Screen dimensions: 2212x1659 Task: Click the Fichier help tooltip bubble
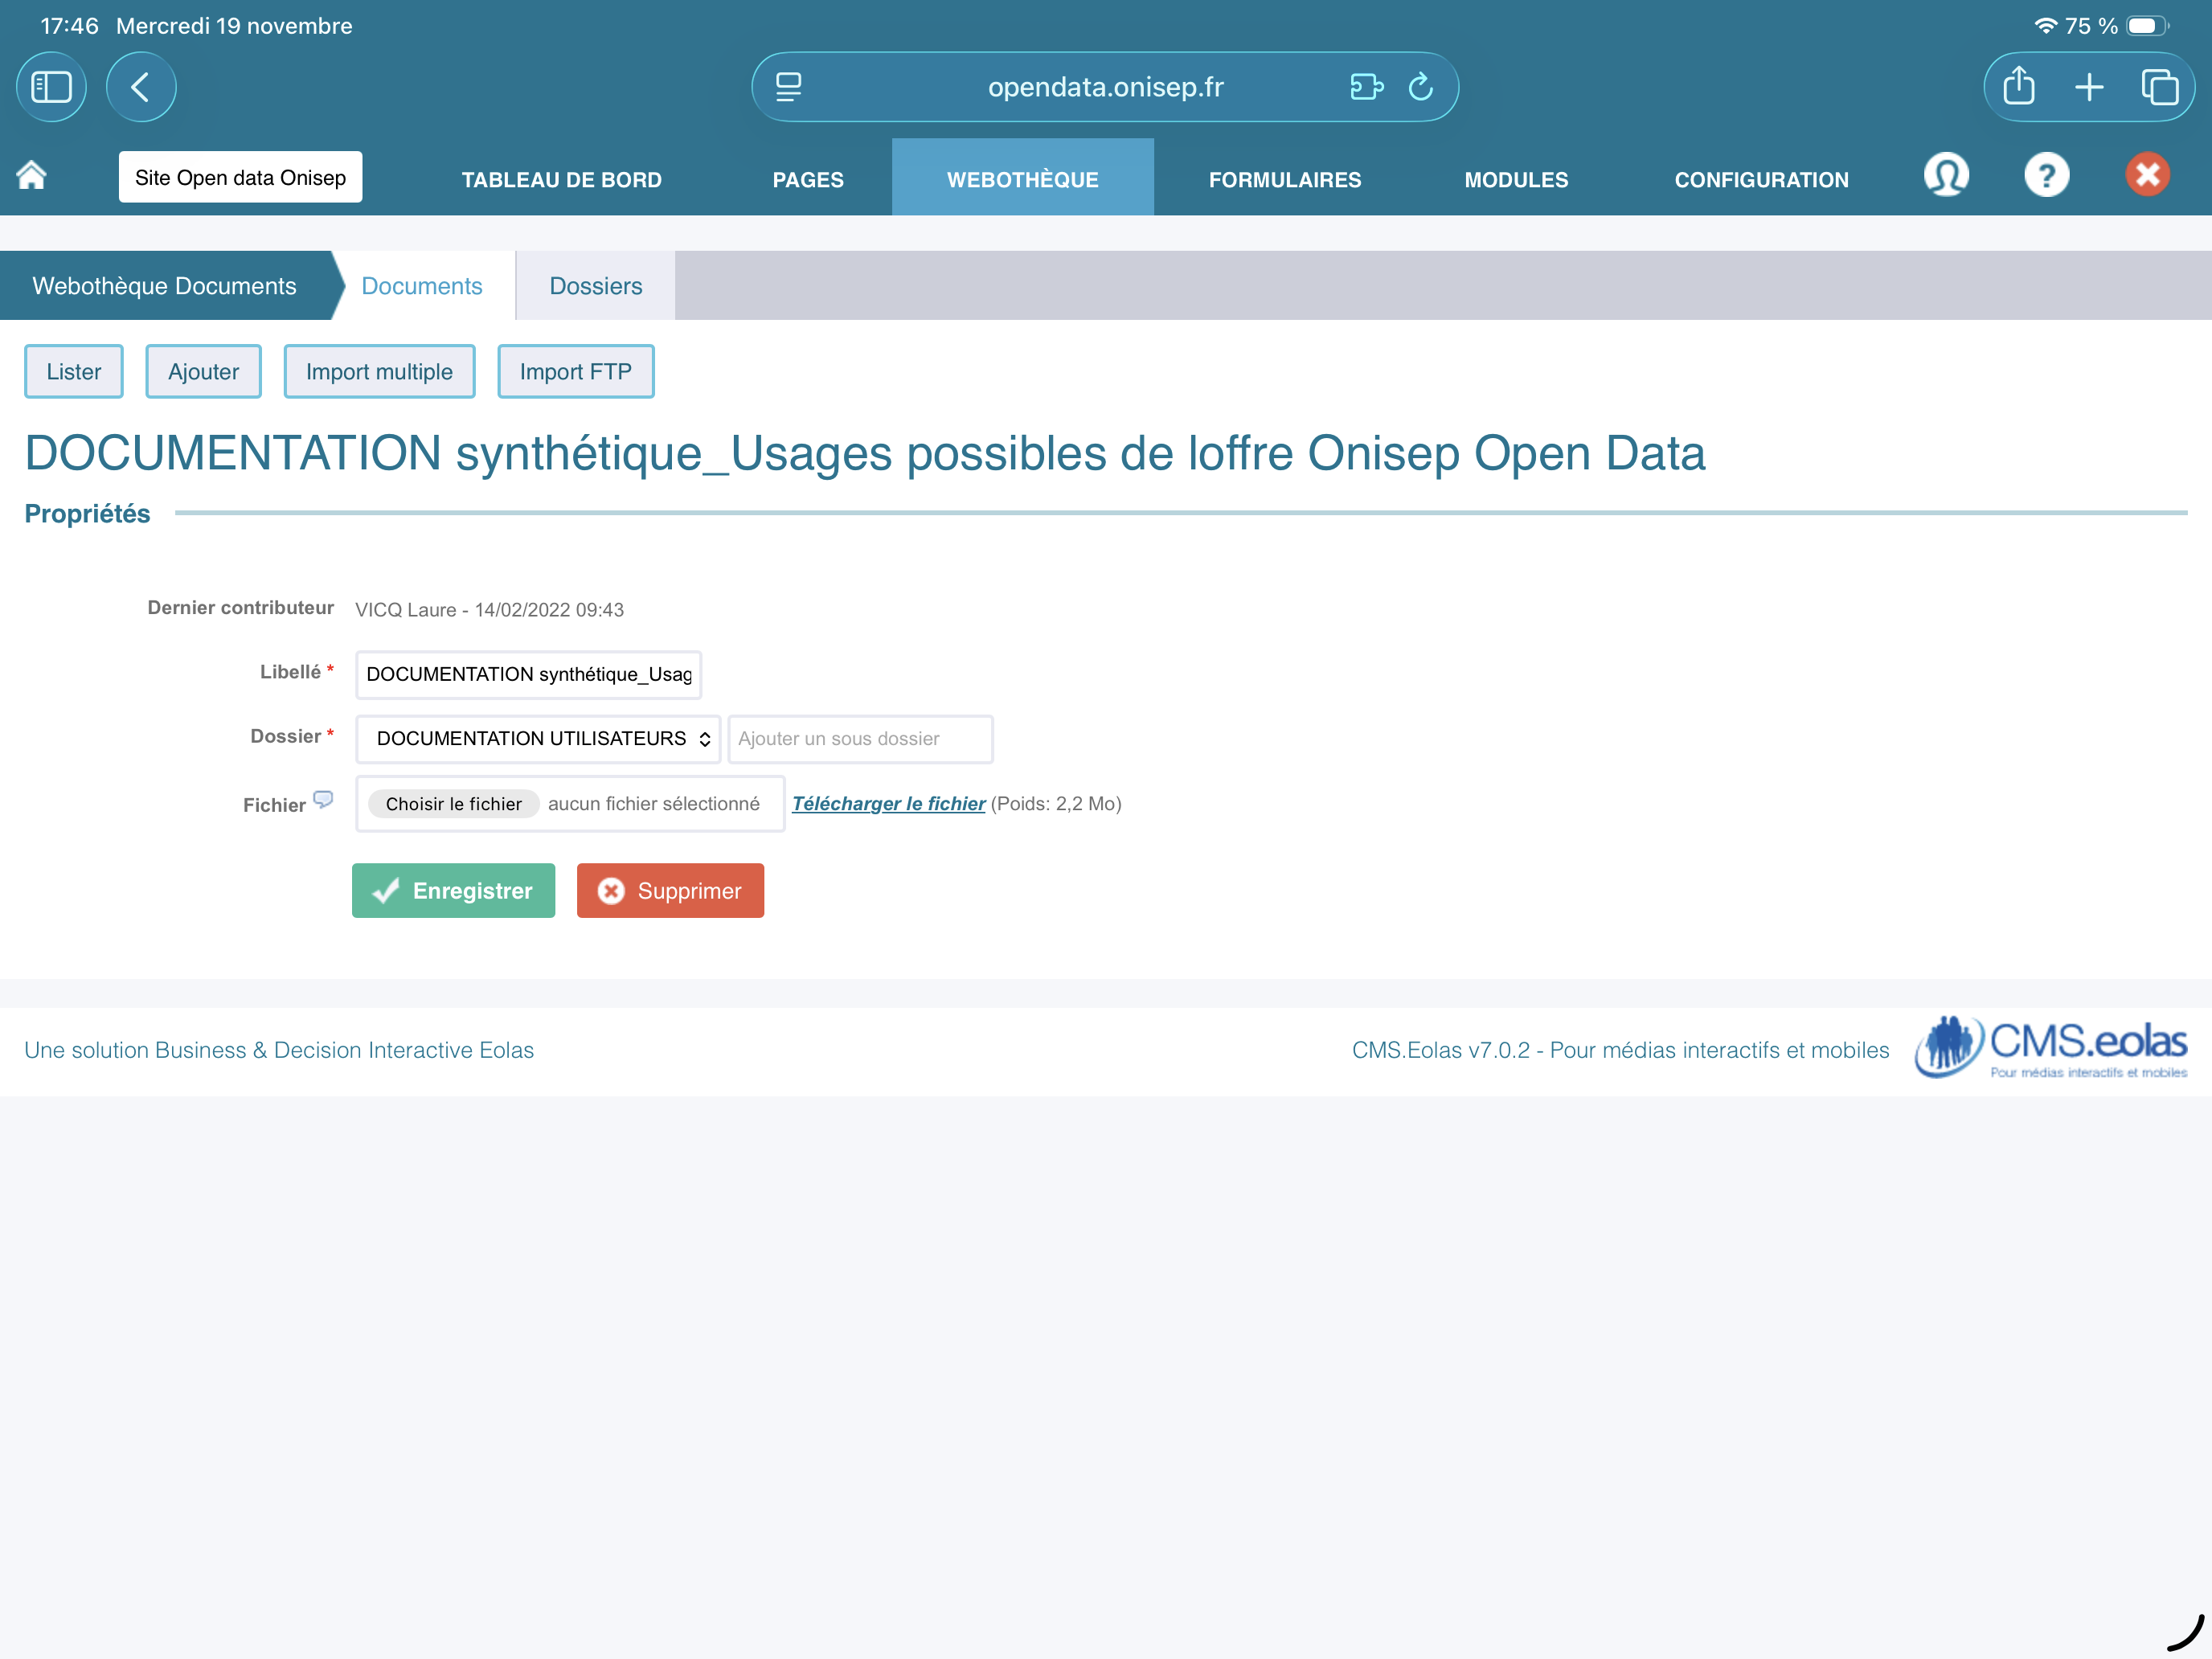[x=323, y=799]
